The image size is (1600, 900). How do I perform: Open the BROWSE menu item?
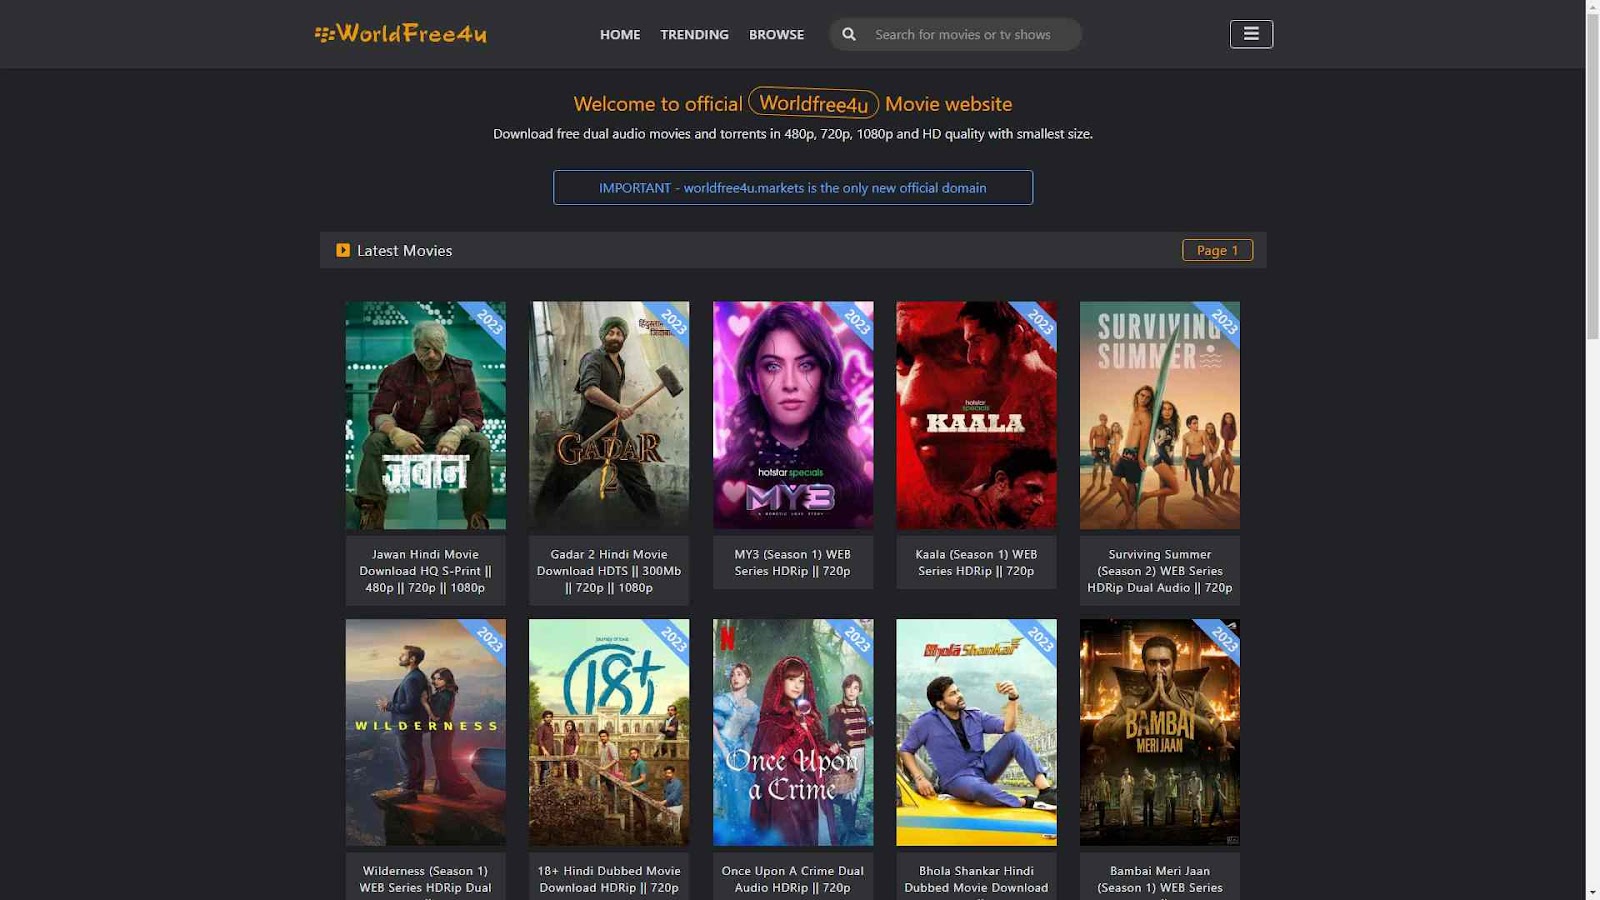click(776, 34)
